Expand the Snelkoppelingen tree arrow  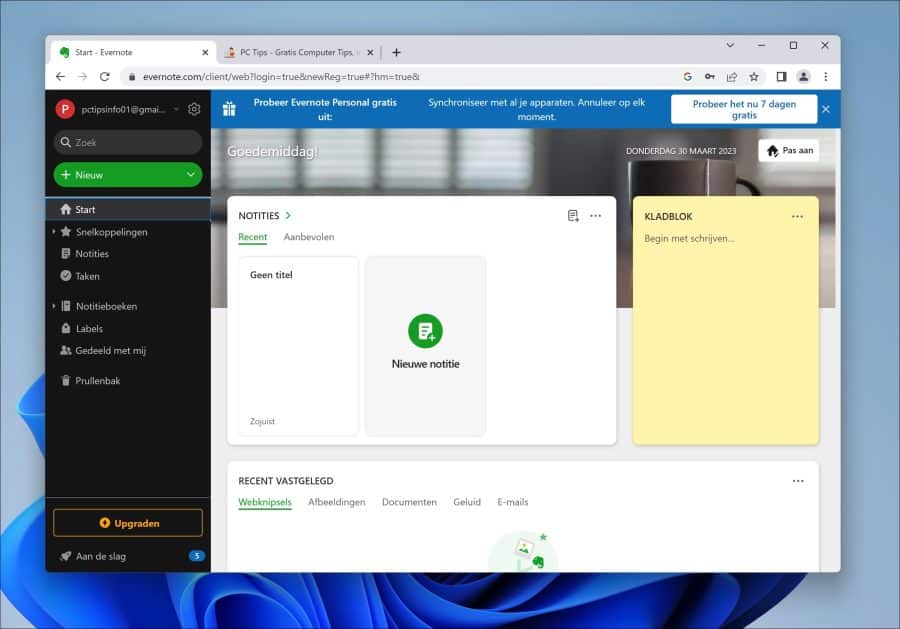pyautogui.click(x=53, y=232)
